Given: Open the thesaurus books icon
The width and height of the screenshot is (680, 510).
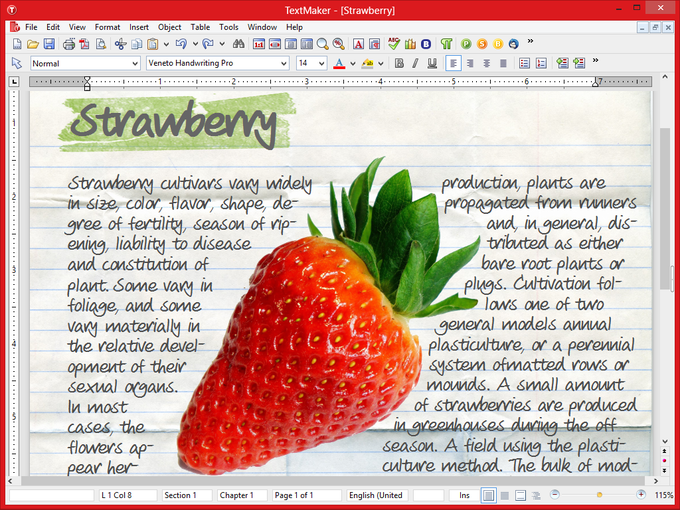Looking at the screenshot, I should click(410, 44).
